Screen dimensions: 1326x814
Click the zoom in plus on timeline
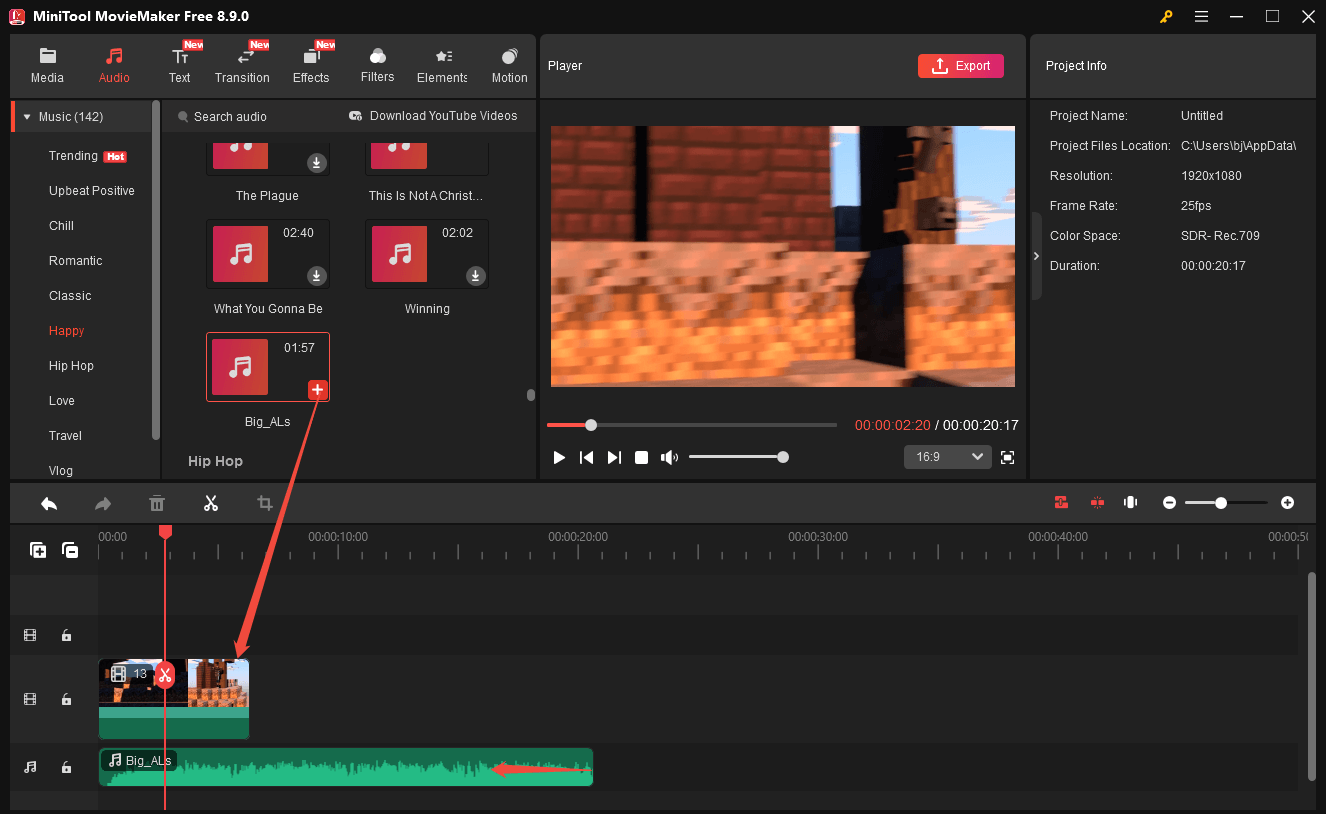(x=1287, y=503)
